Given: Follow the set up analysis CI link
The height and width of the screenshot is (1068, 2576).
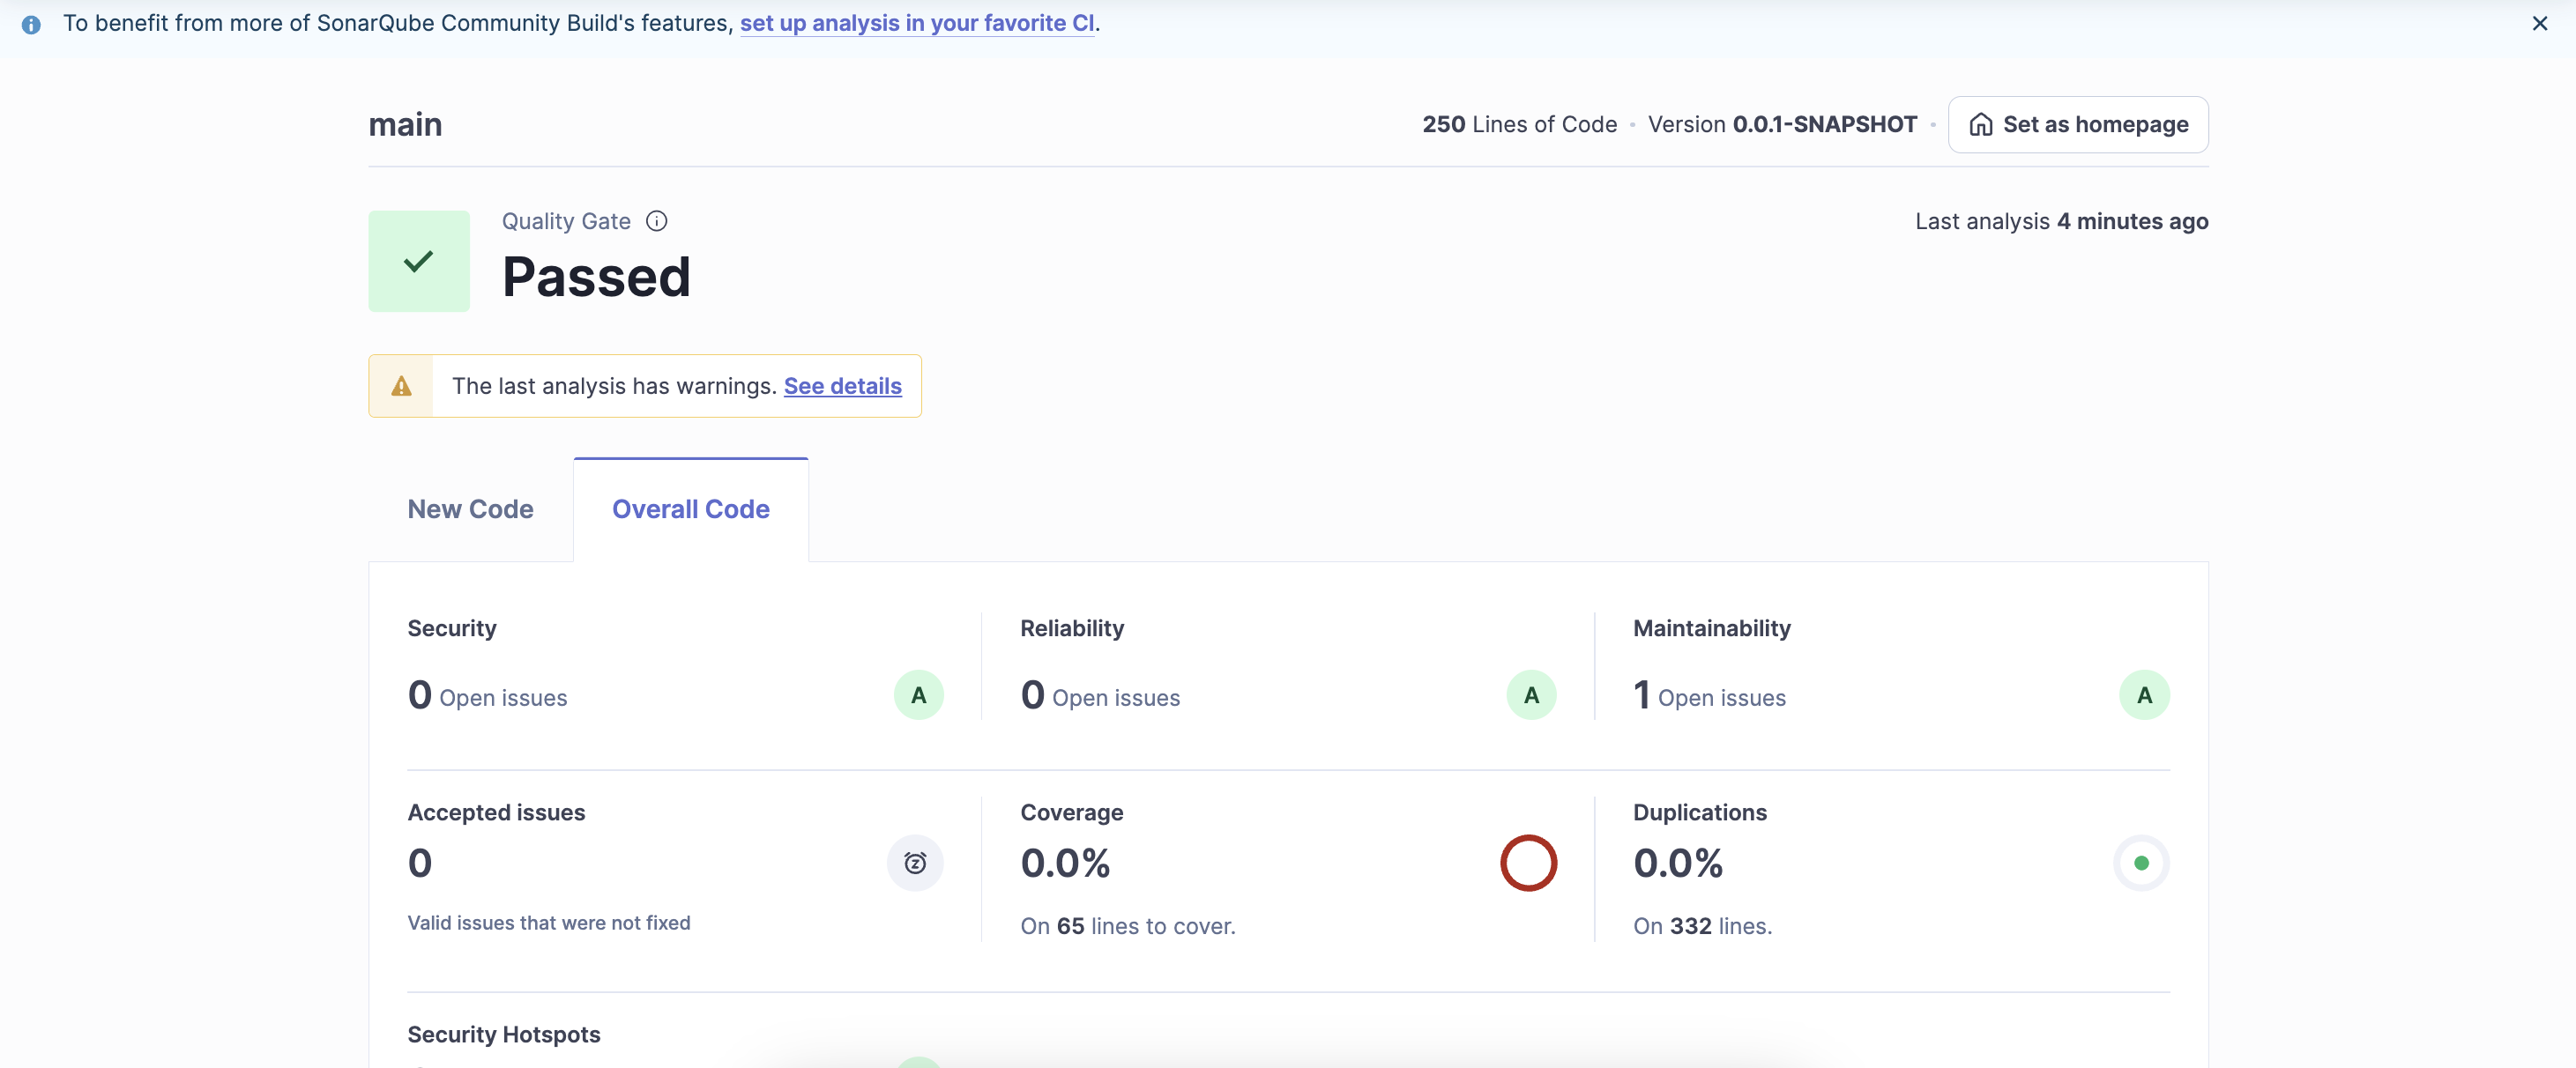Looking at the screenshot, I should click(916, 23).
